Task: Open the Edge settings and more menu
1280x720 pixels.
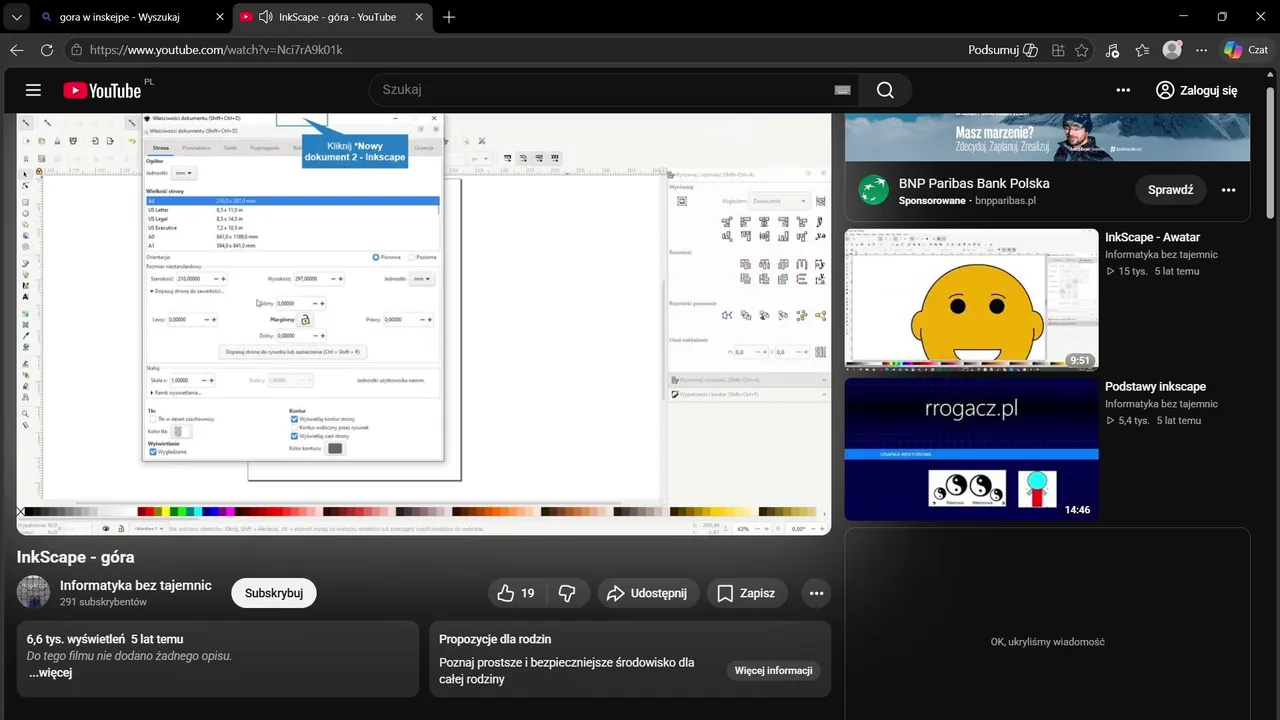Action: (1202, 50)
